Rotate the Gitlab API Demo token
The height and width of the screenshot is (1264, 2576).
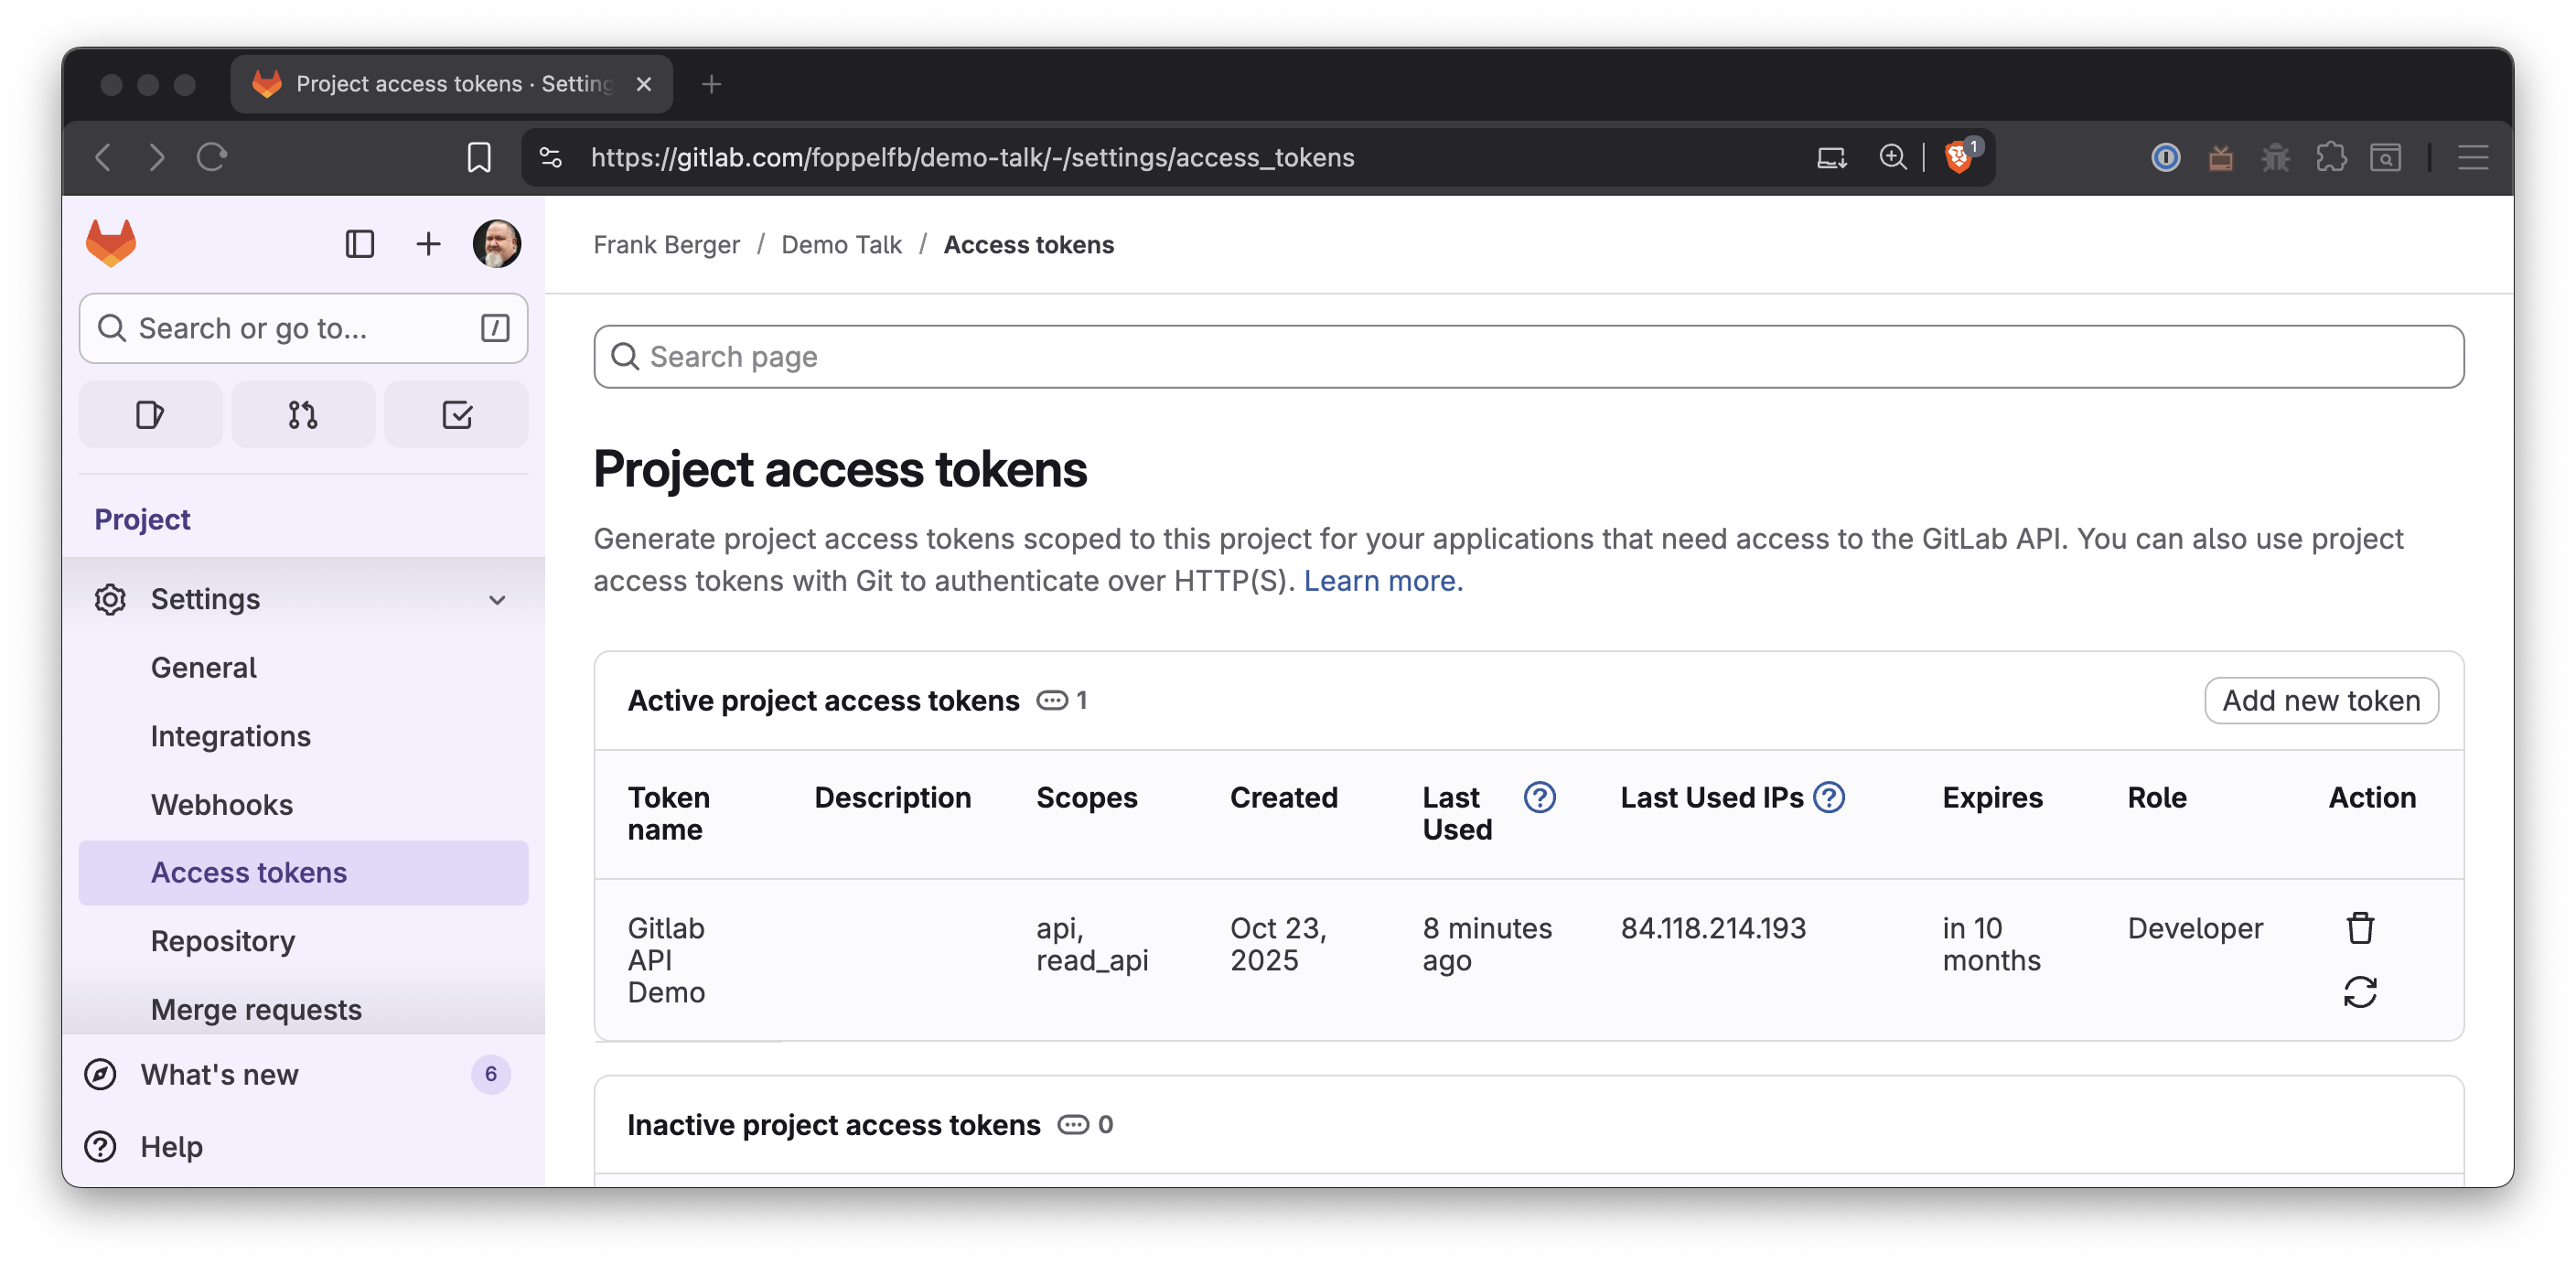click(x=2360, y=992)
